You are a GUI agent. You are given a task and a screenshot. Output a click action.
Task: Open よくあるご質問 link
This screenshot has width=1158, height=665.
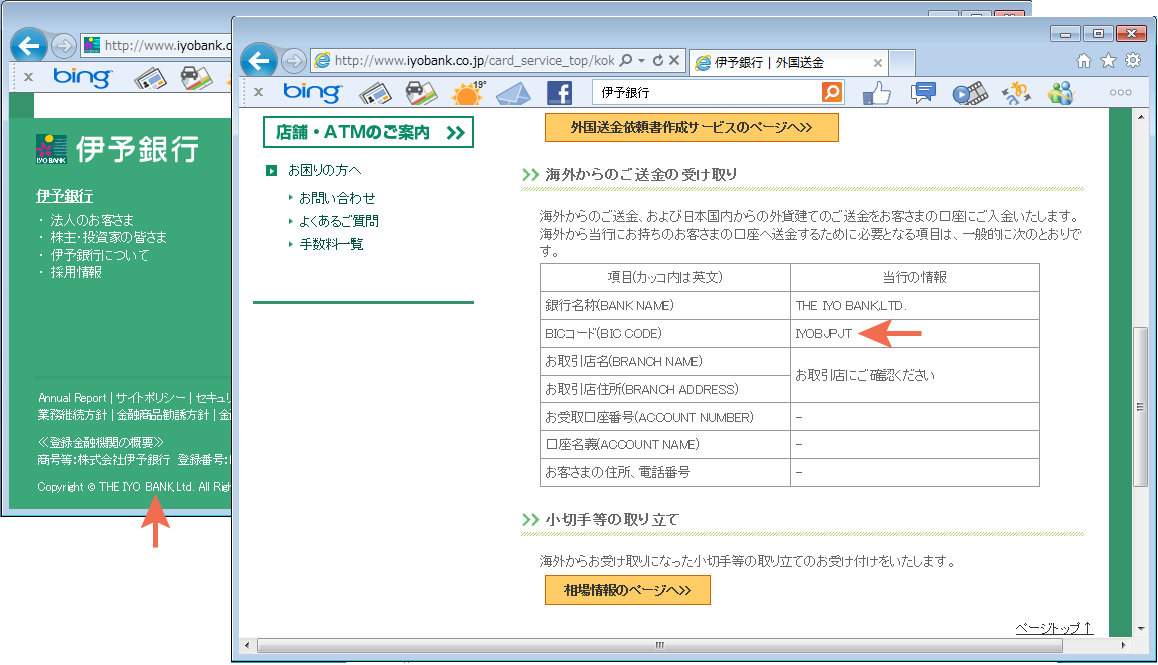[x=338, y=221]
